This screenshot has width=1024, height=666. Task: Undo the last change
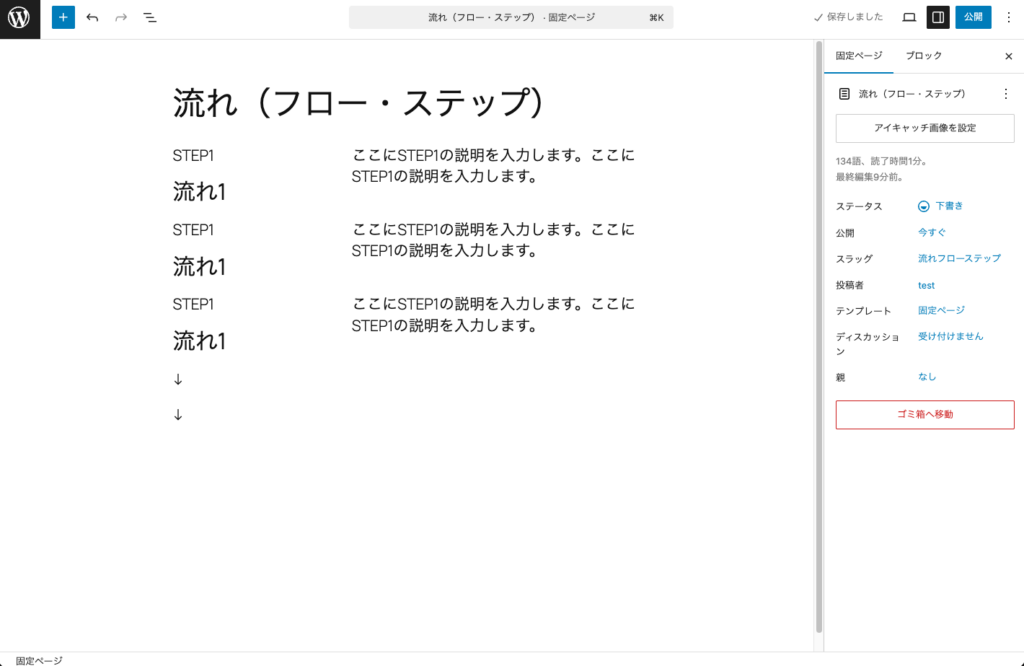91,17
